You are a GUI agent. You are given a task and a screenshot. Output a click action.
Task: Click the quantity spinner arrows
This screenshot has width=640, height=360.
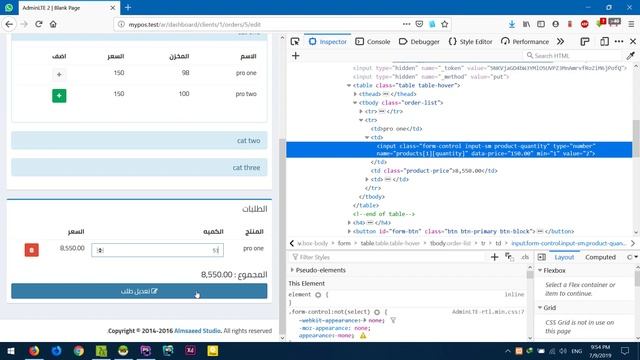pyautogui.click(x=100, y=250)
